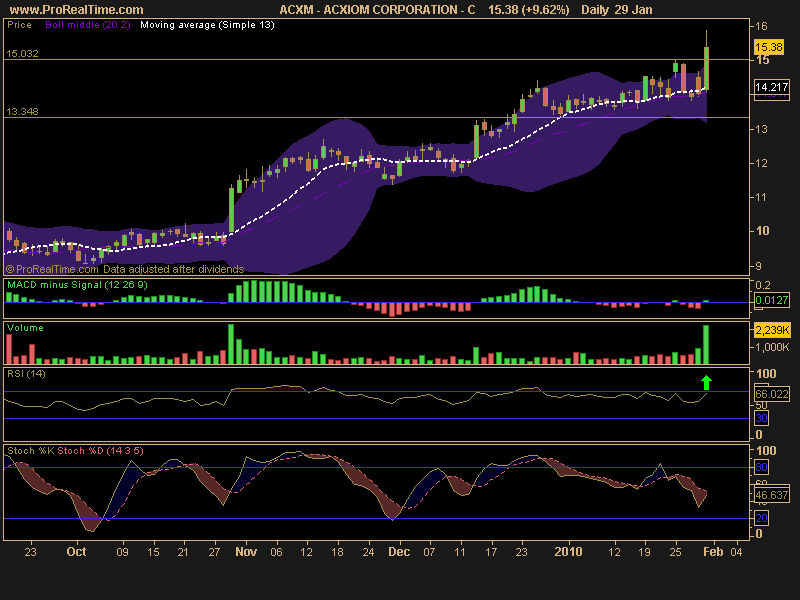Select the Price legend label

tap(19, 25)
